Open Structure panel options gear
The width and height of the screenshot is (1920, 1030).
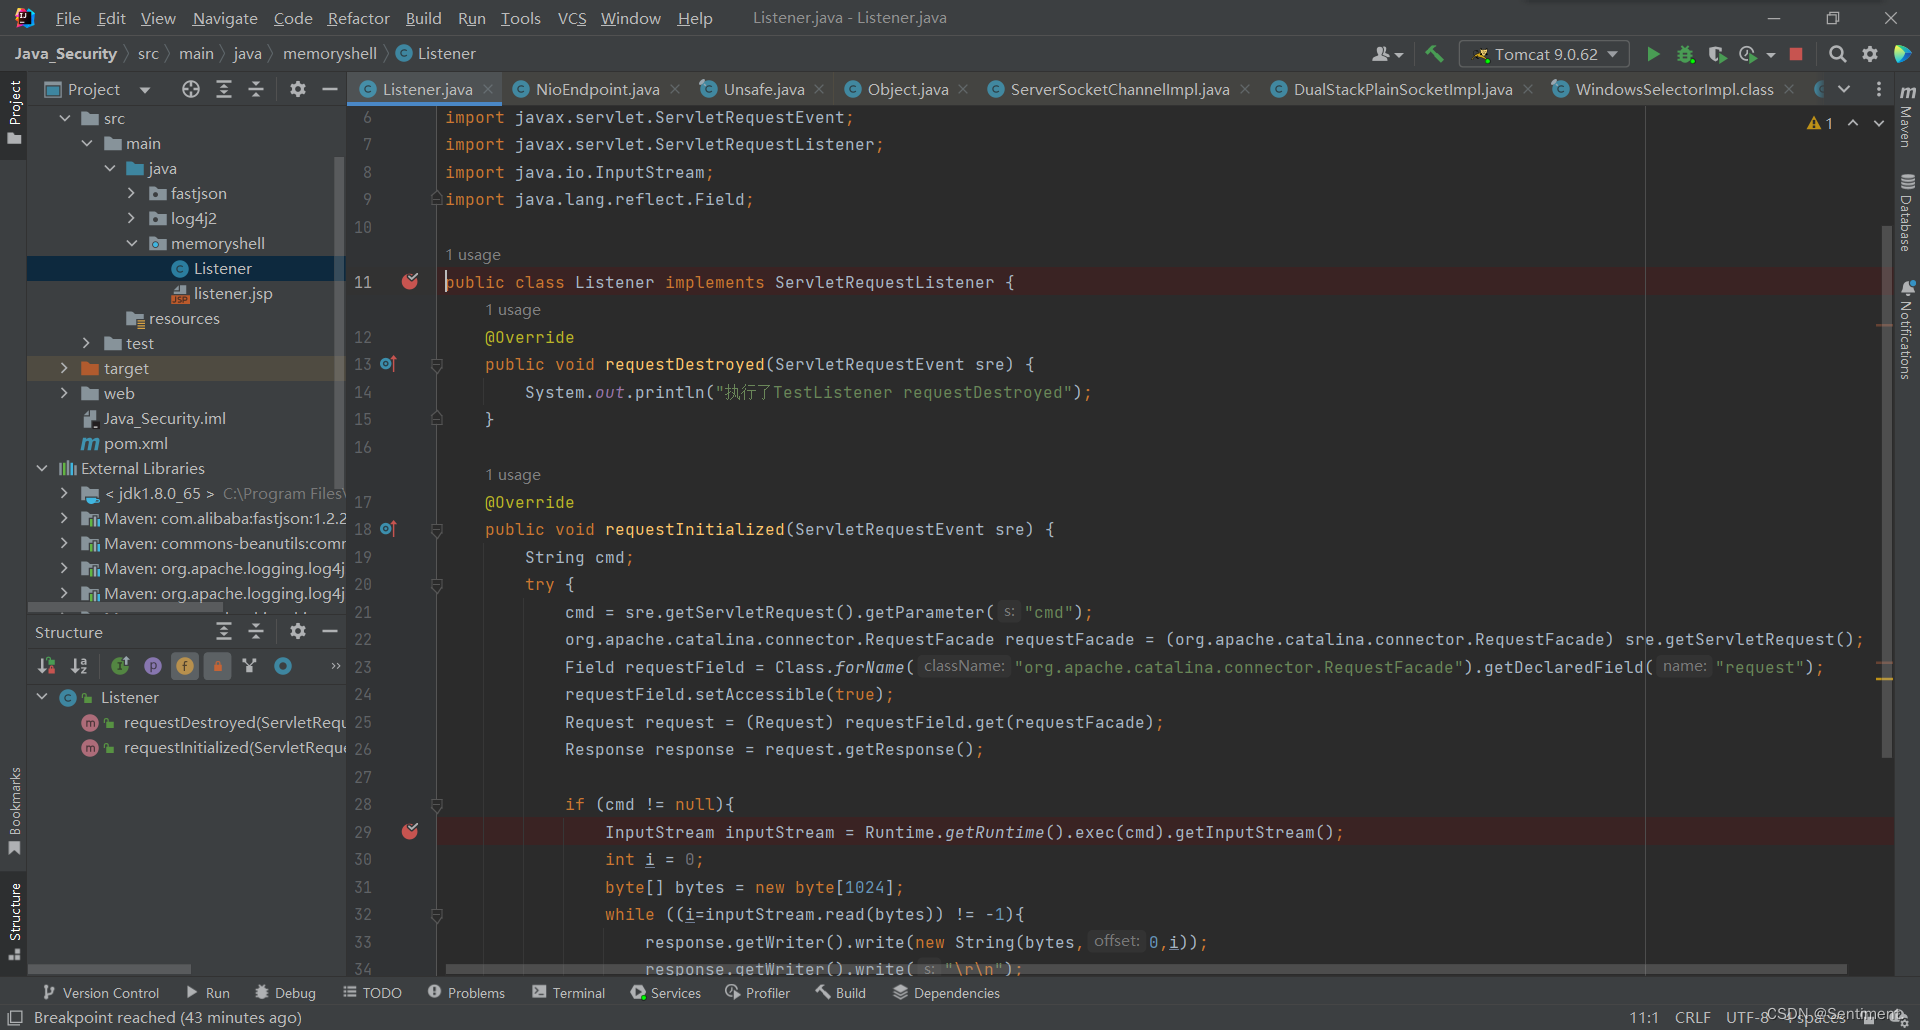click(x=297, y=631)
